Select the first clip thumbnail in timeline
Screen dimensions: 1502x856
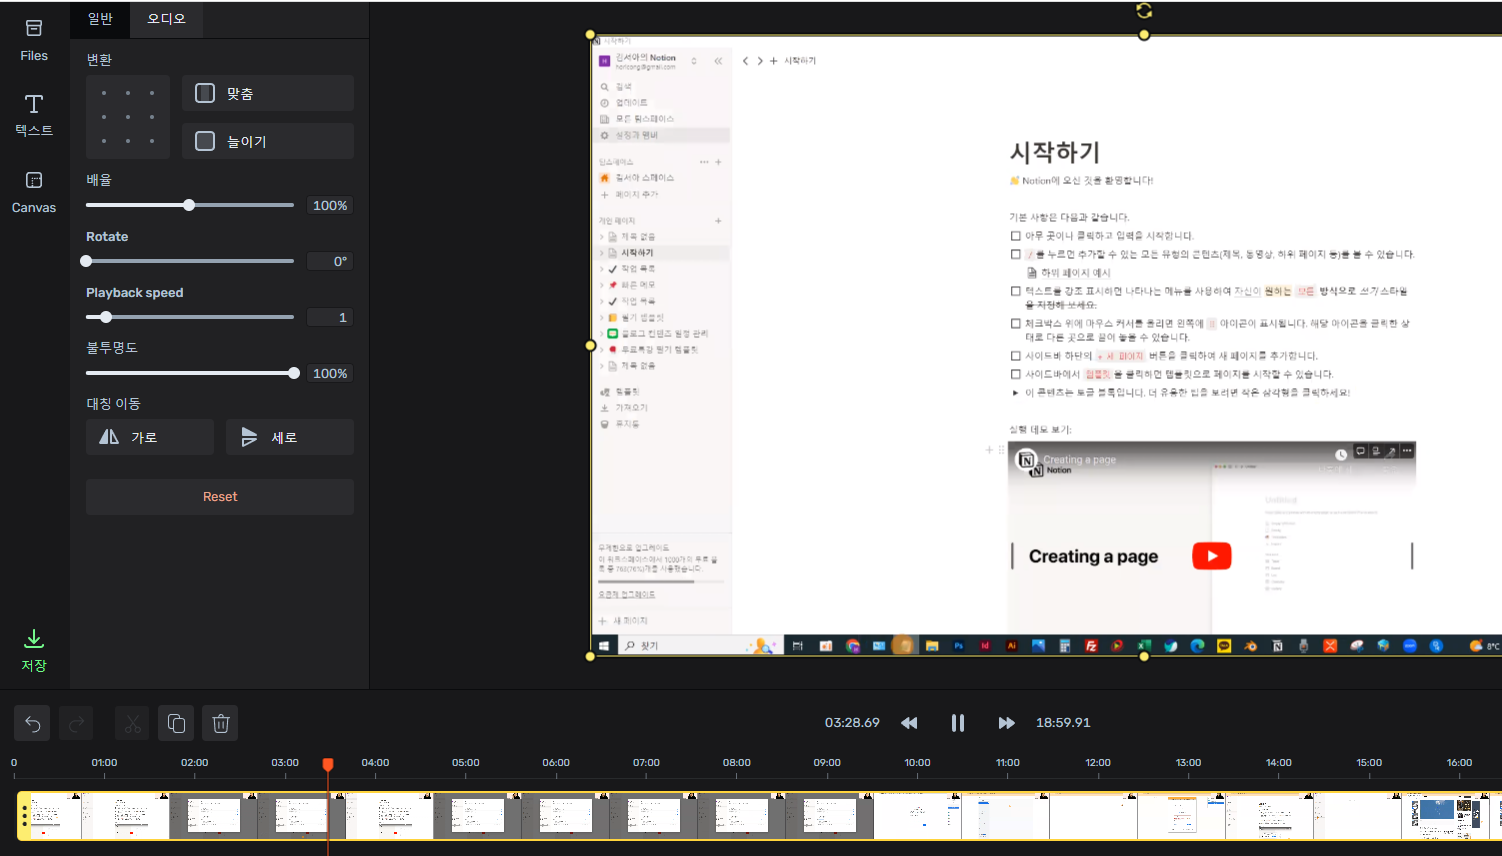coord(56,816)
